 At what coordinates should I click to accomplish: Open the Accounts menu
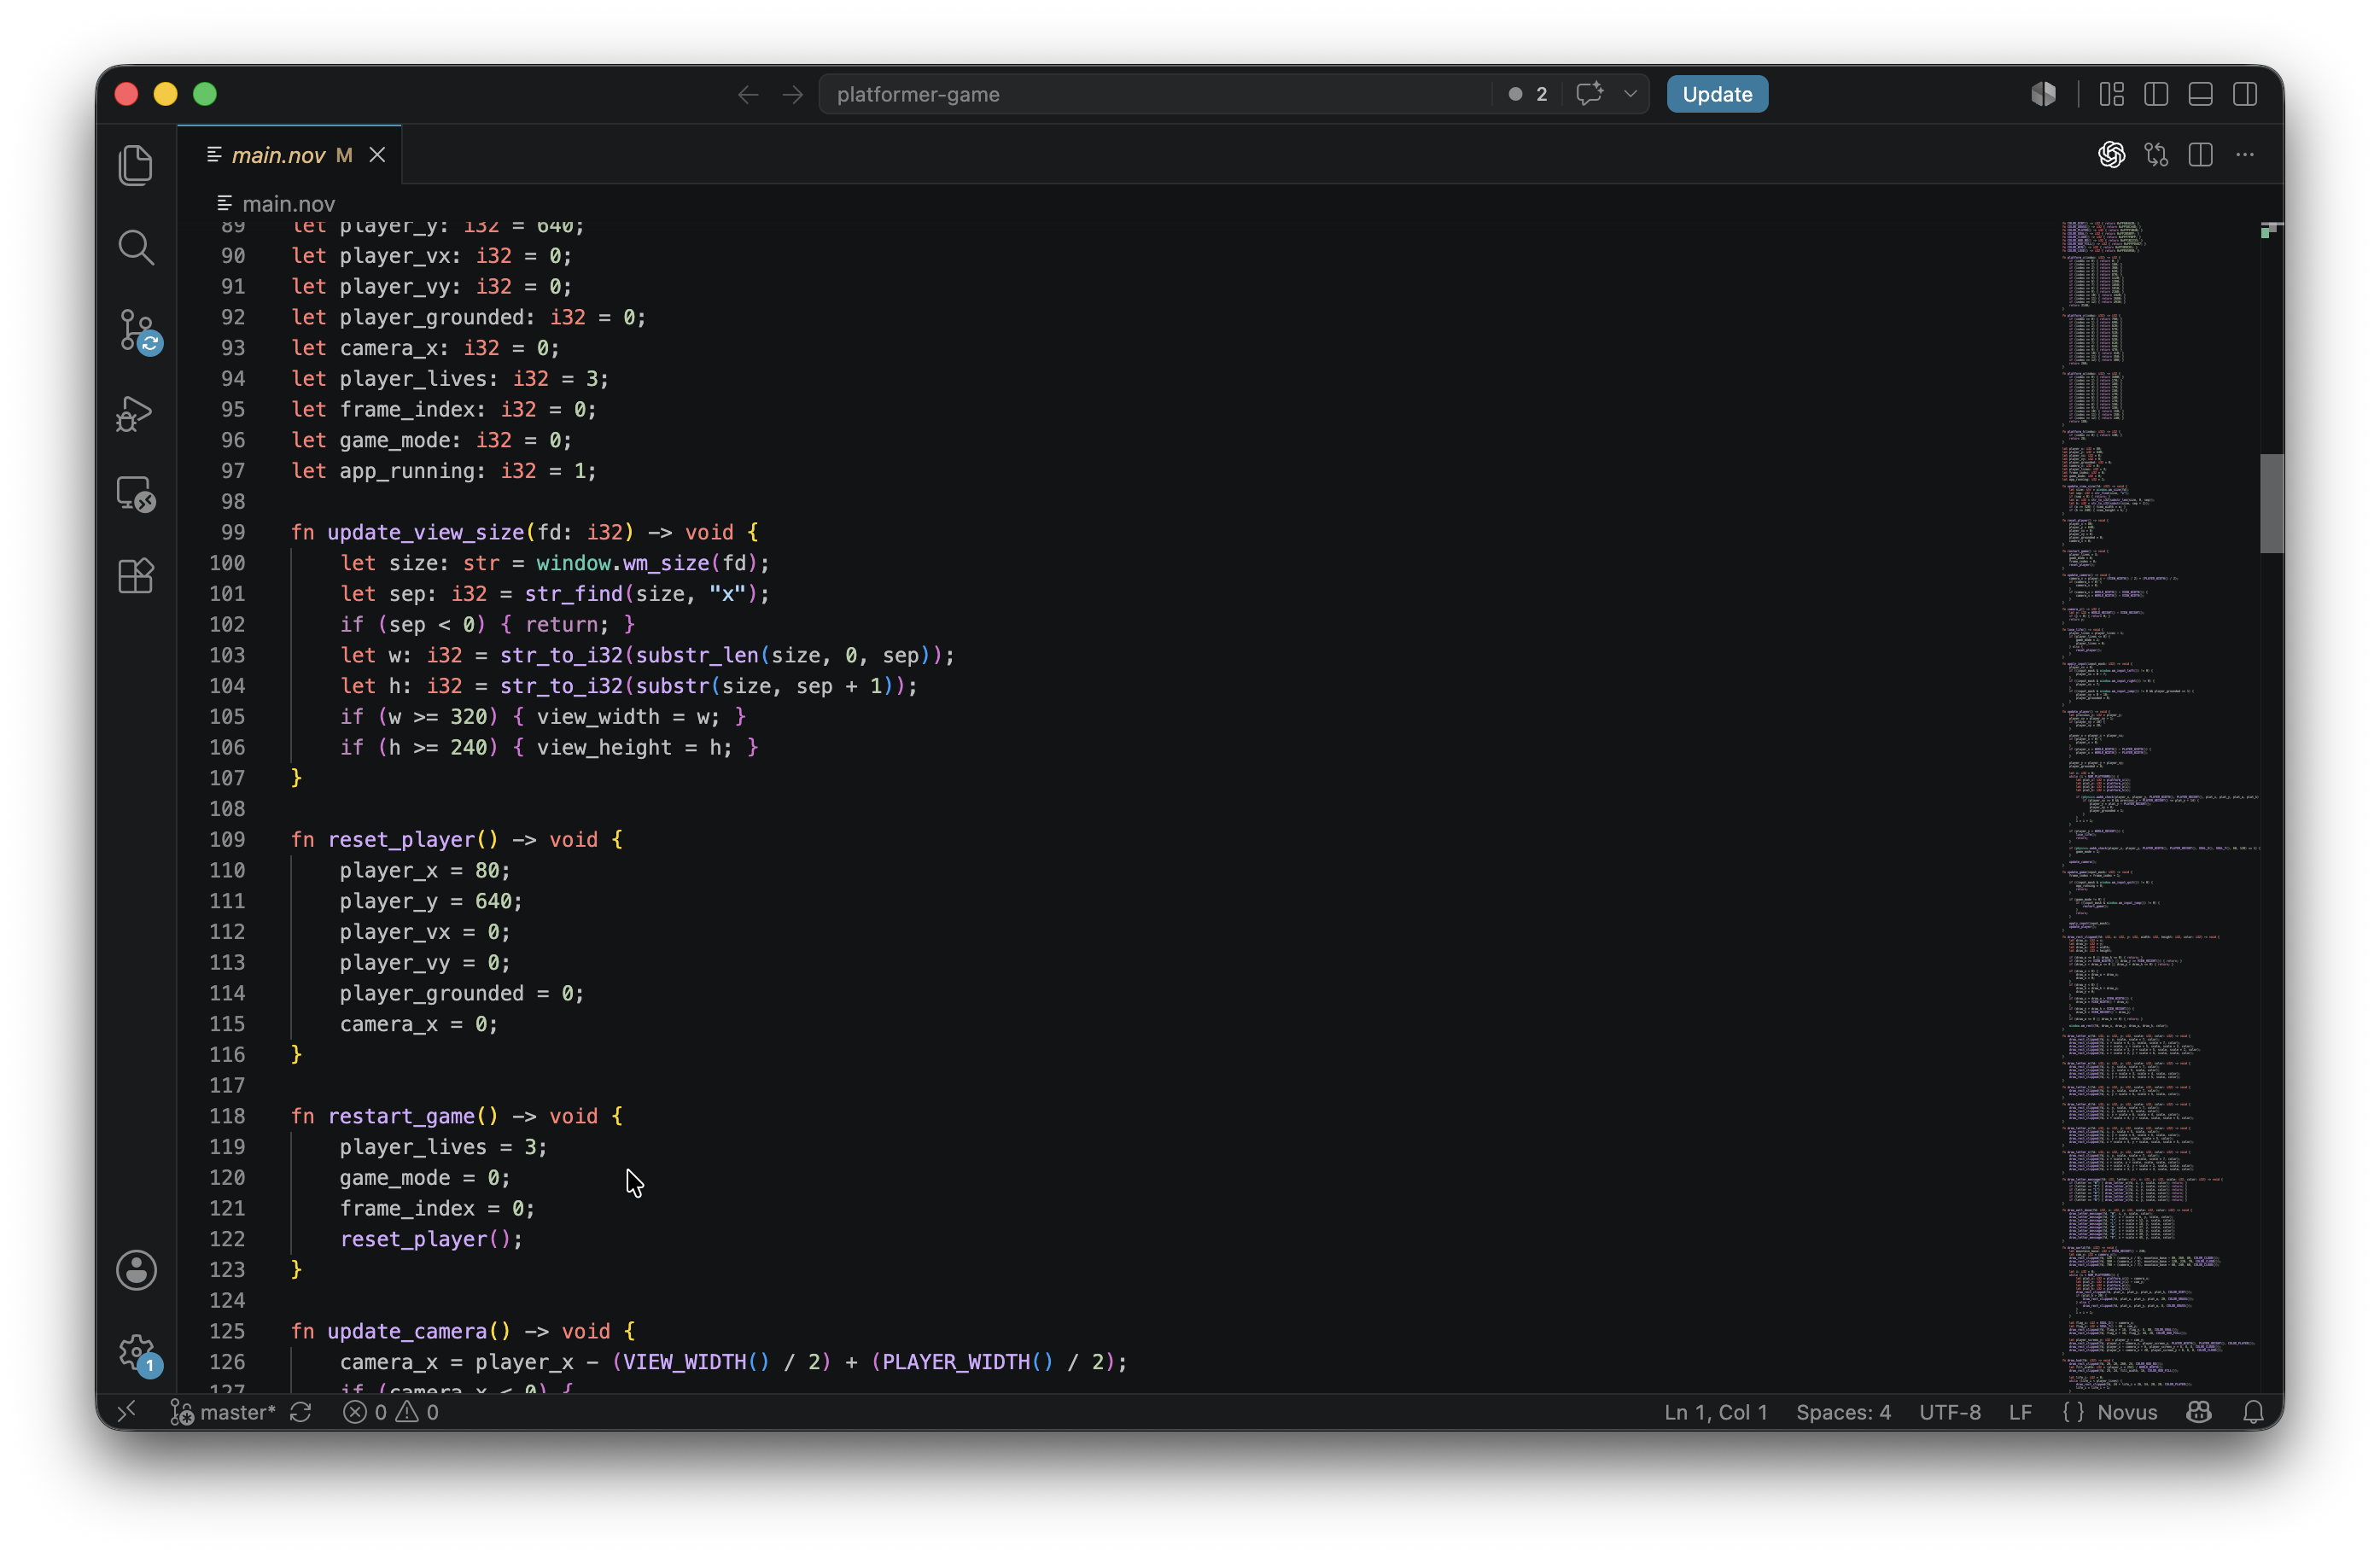tap(136, 1270)
